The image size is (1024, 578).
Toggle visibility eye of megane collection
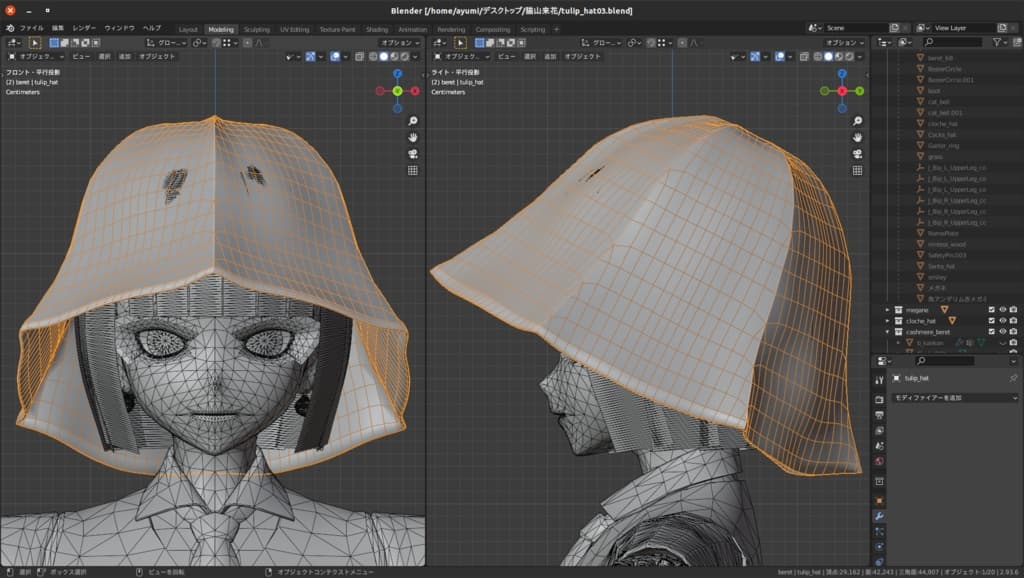click(1003, 309)
